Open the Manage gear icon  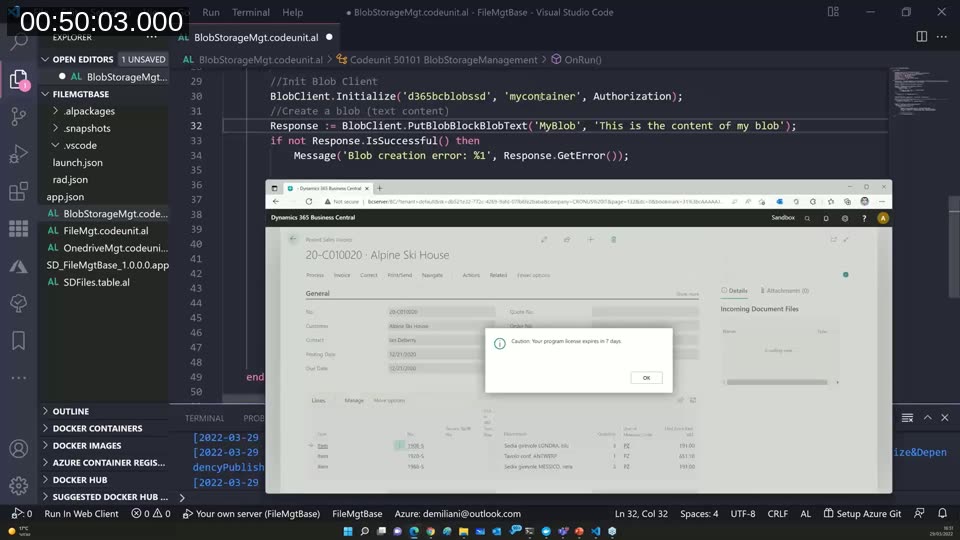[18, 486]
